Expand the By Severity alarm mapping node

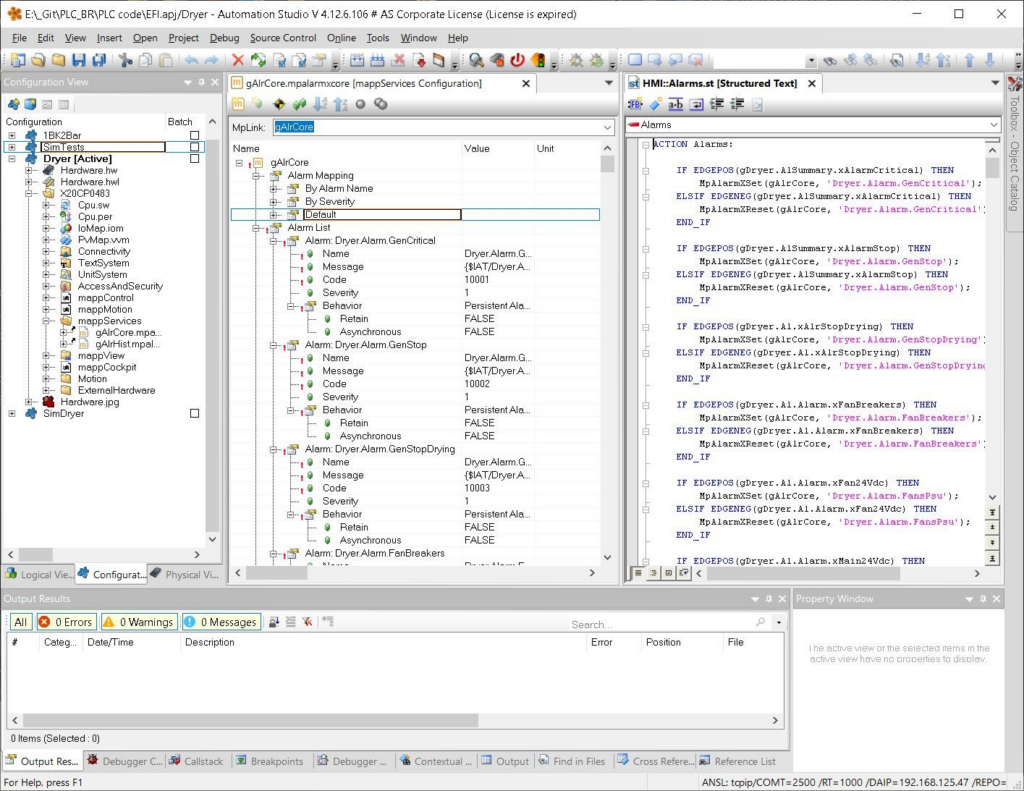point(275,201)
